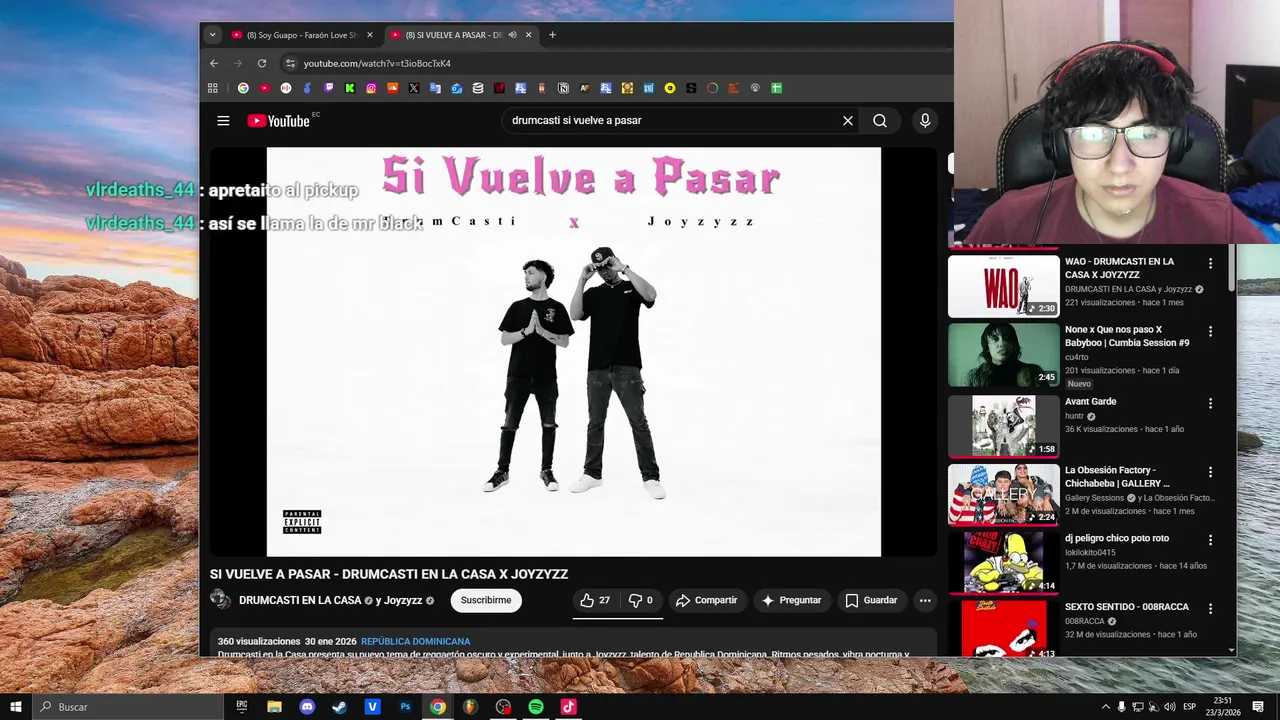Play dj peligro chico poto roto thumbnail
The width and height of the screenshot is (1280, 720).
point(1004,562)
